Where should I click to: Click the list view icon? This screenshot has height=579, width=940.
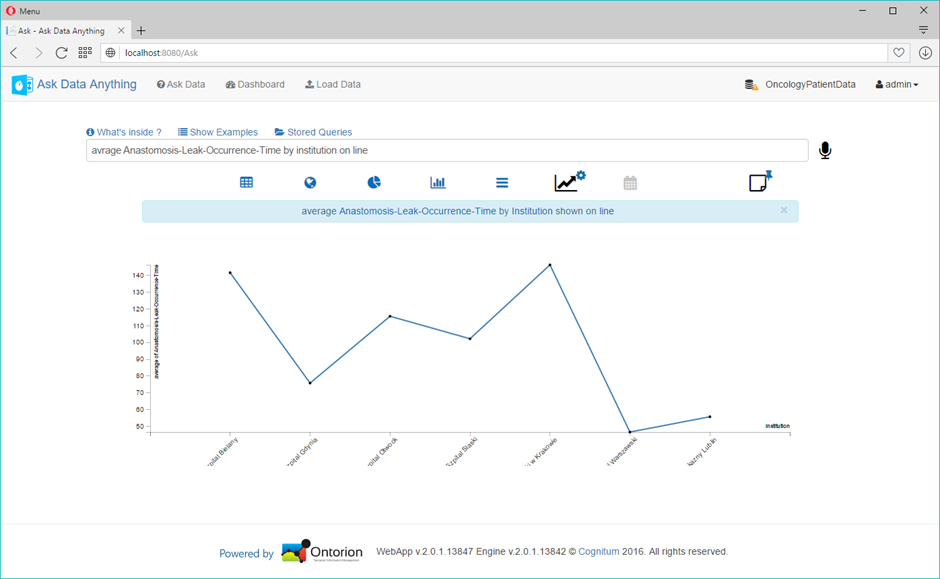tap(502, 183)
